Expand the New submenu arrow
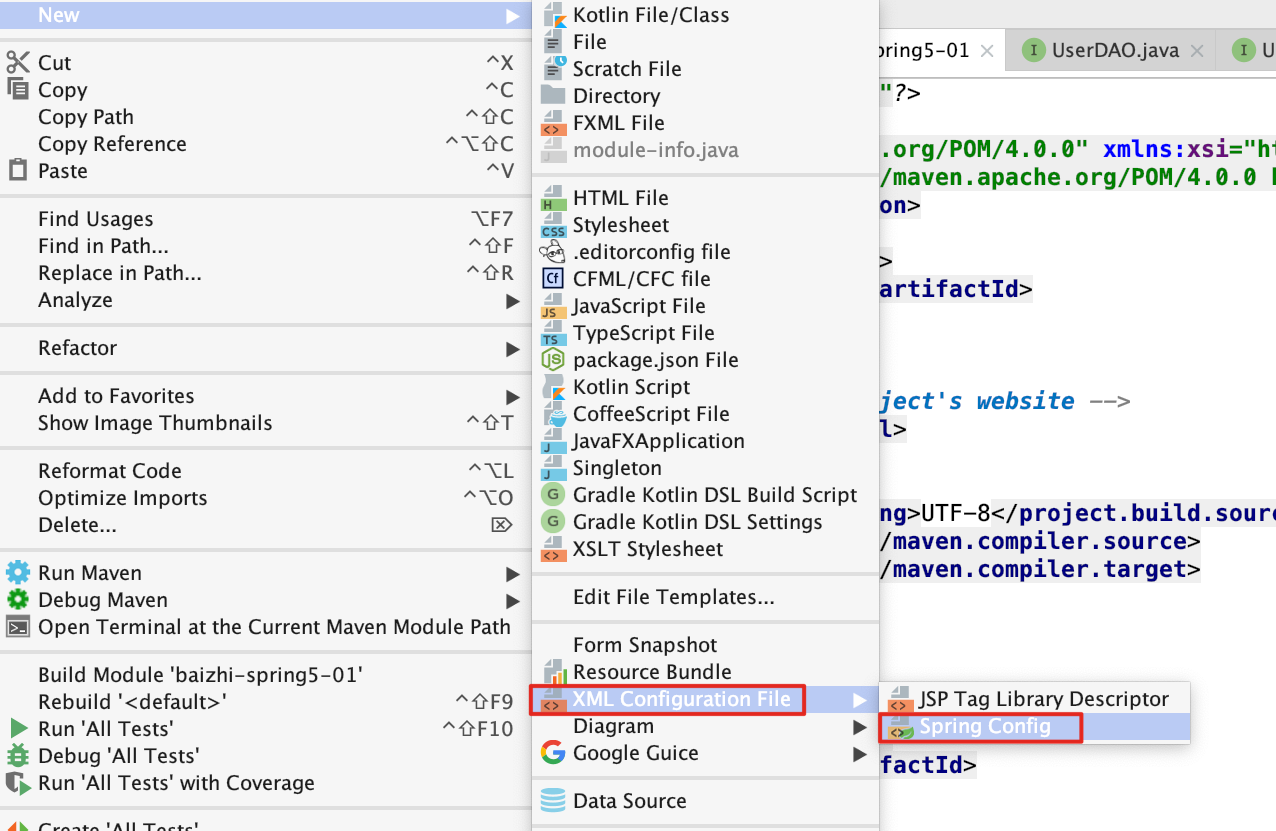This screenshot has height=831, width=1276. tap(513, 16)
